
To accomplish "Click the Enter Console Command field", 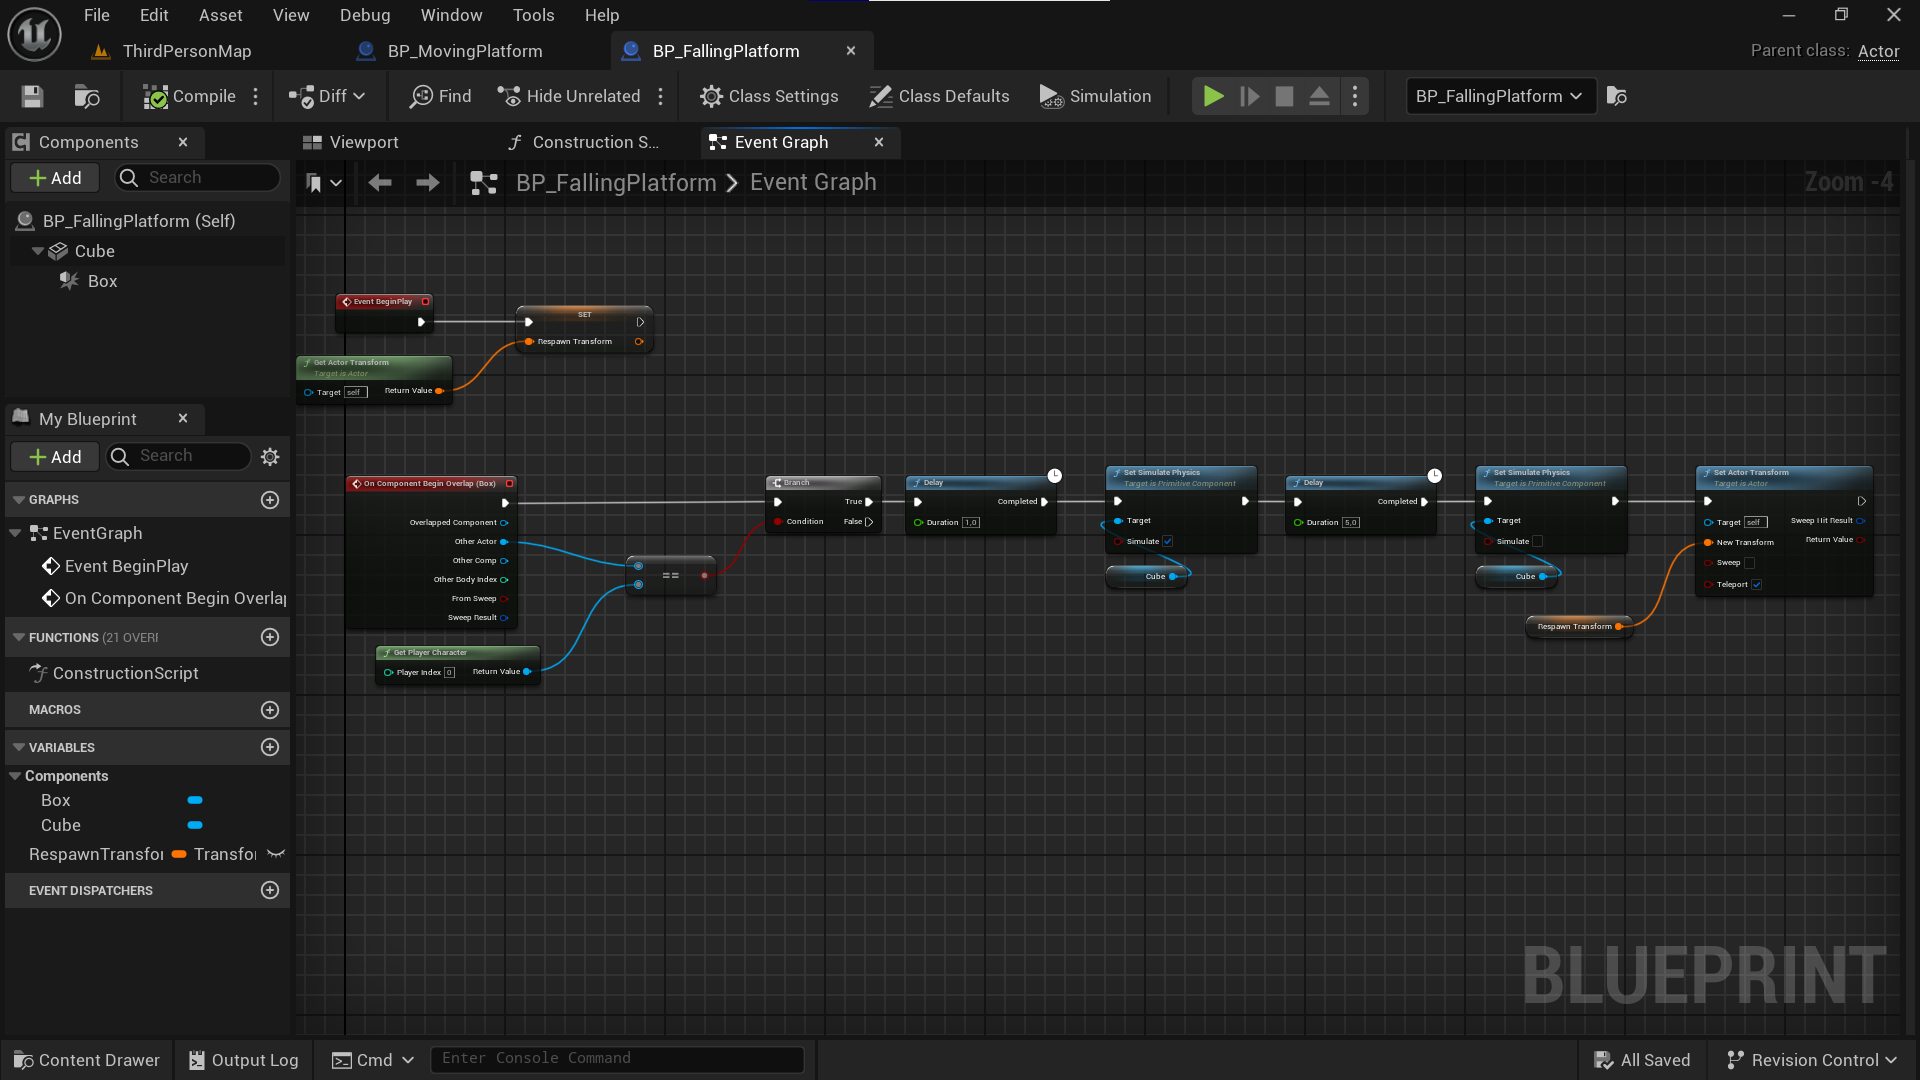I will 616,1058.
